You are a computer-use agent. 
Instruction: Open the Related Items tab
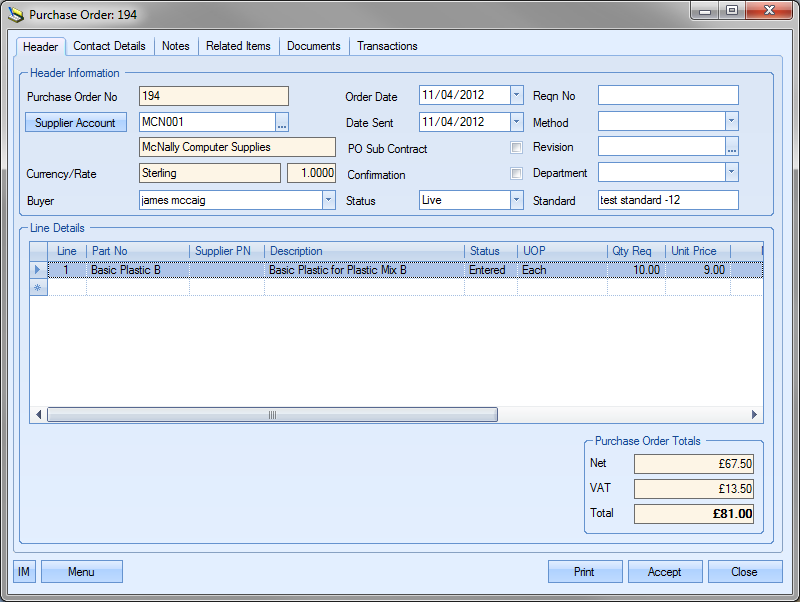coord(238,46)
